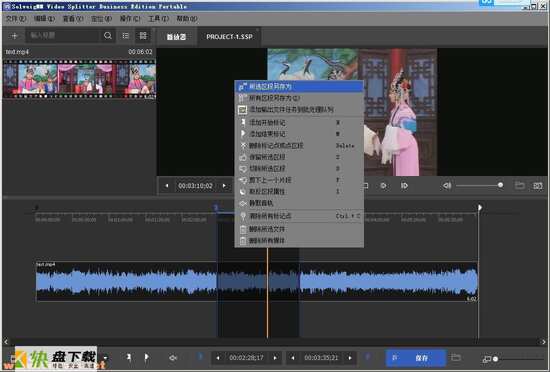The height and width of the screenshot is (372, 550).
Task: Click the media search text field
Action: tap(63, 36)
